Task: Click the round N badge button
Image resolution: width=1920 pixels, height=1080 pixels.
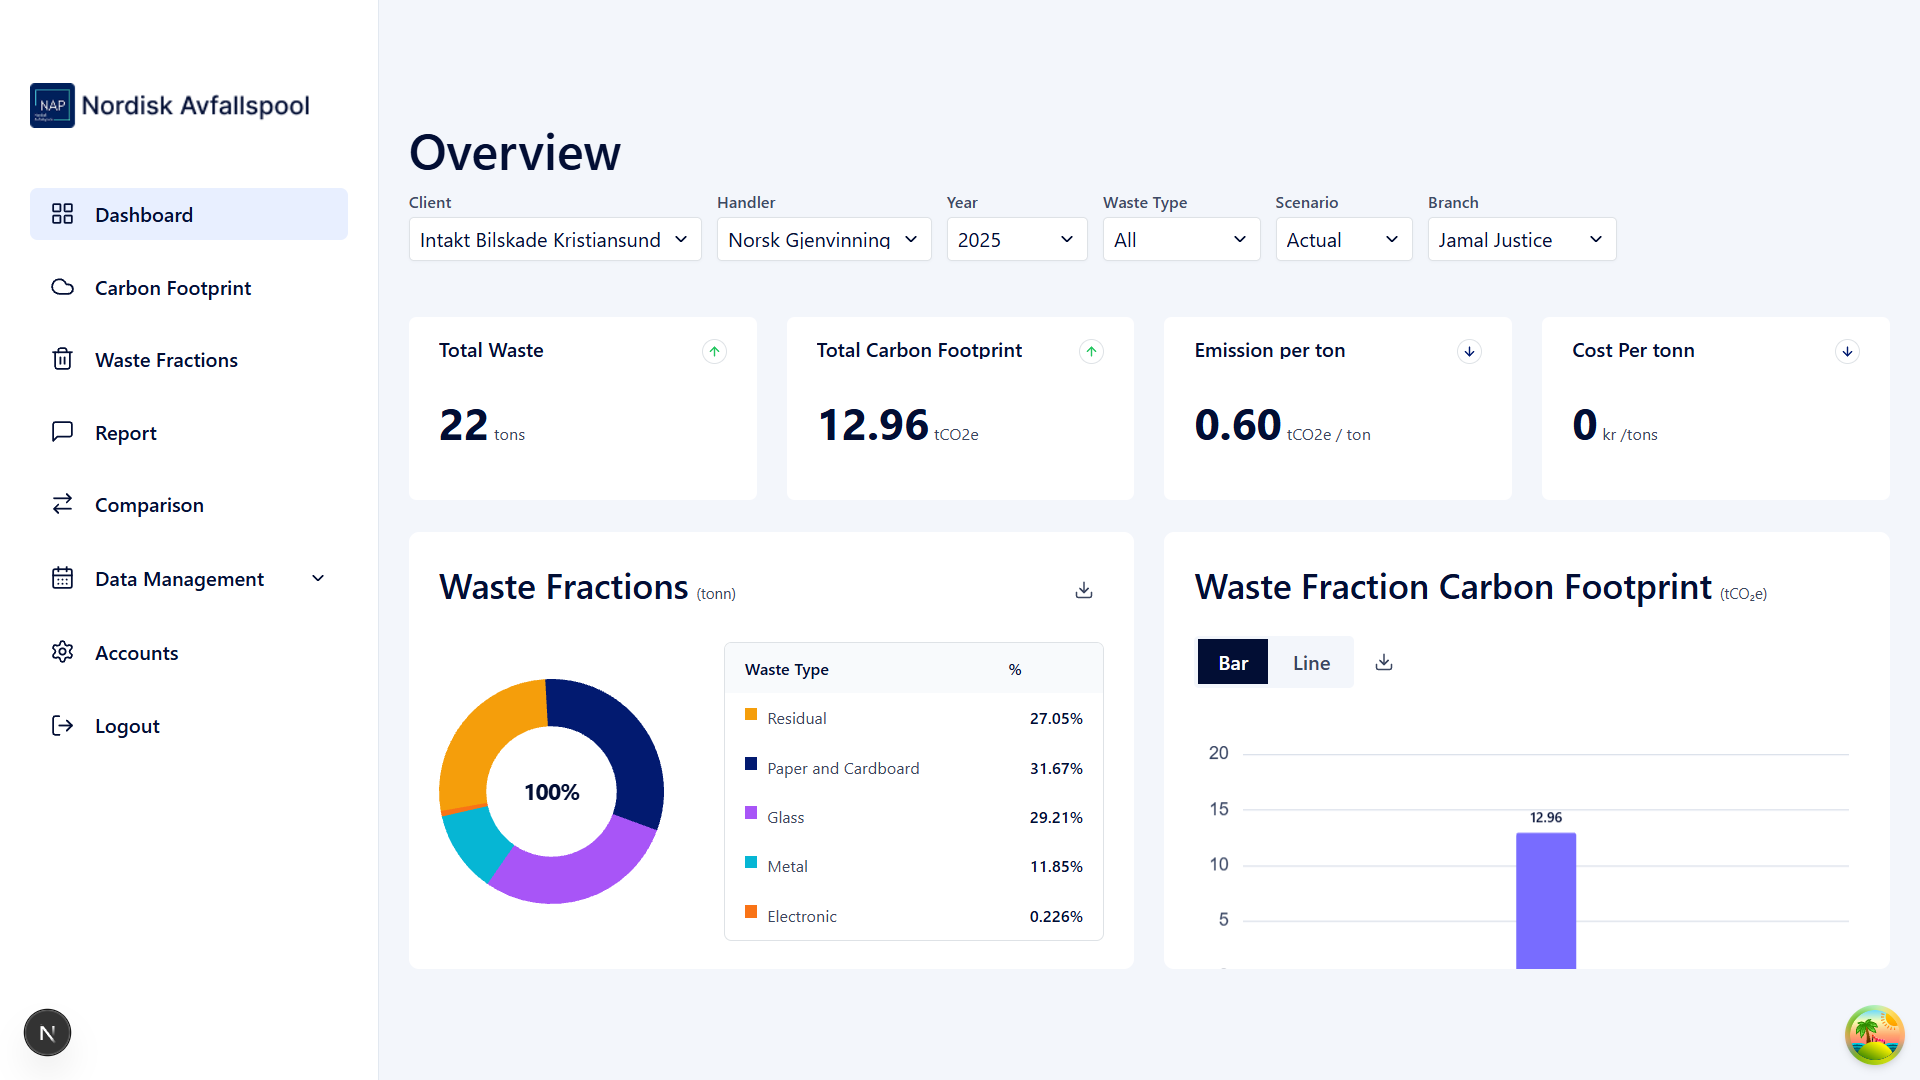Action: (47, 1033)
